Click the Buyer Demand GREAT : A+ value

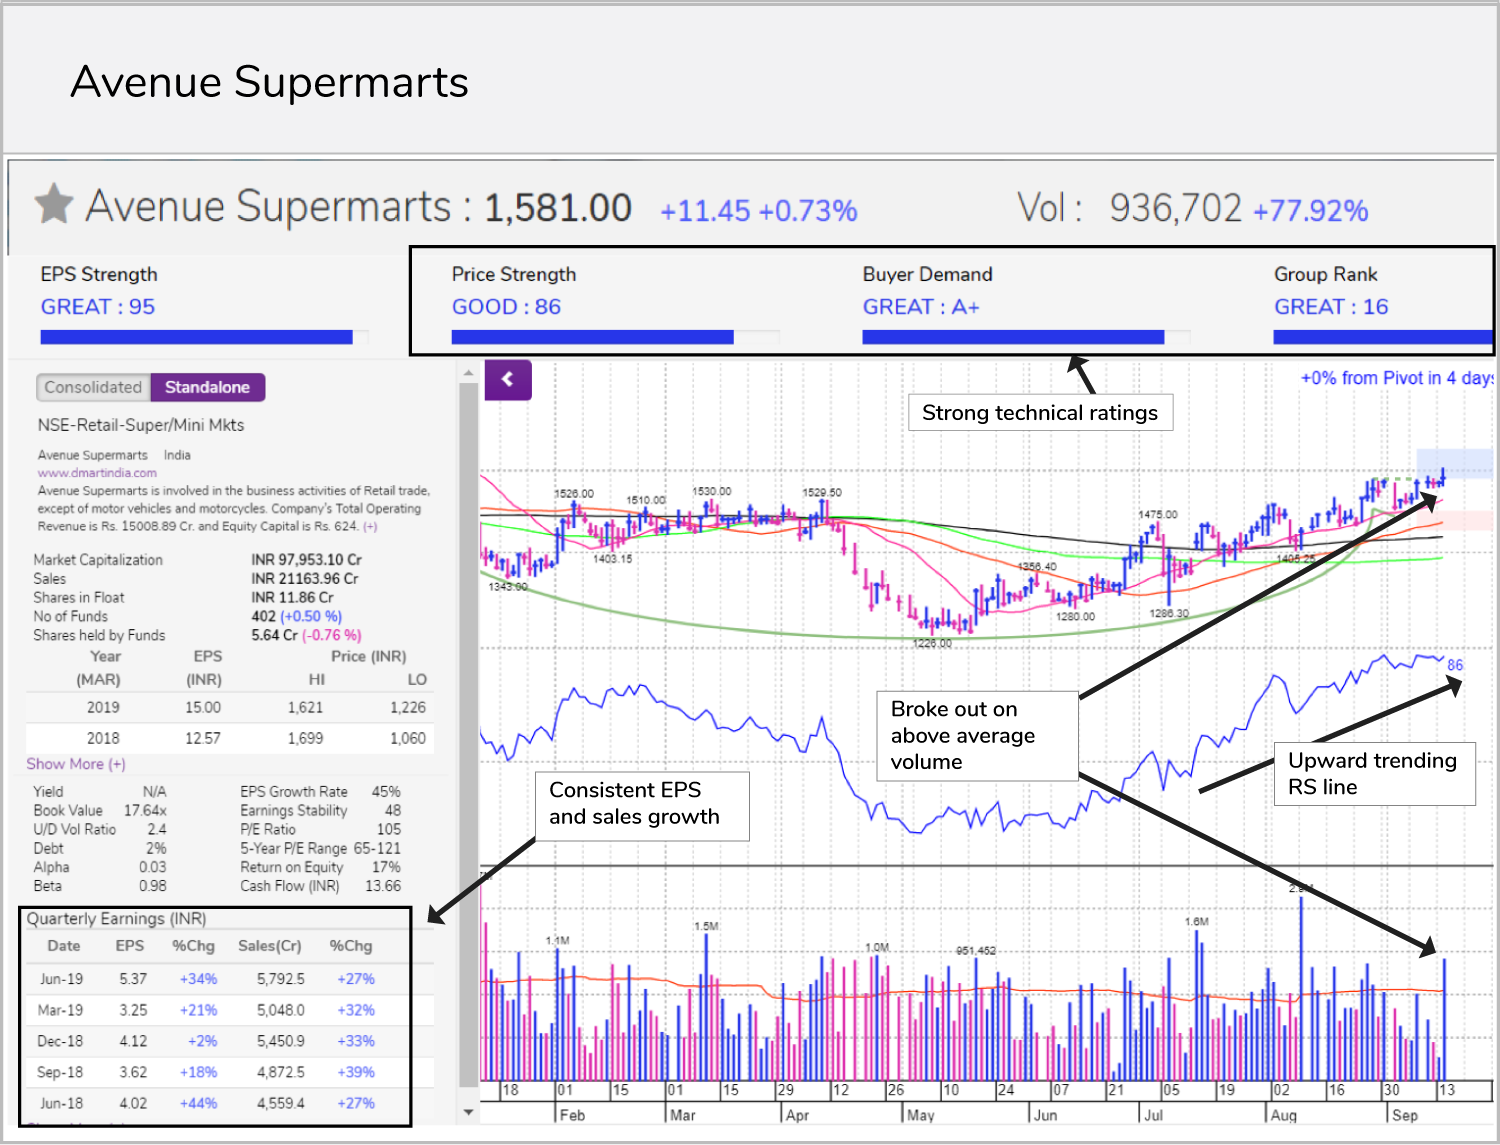coord(921,307)
